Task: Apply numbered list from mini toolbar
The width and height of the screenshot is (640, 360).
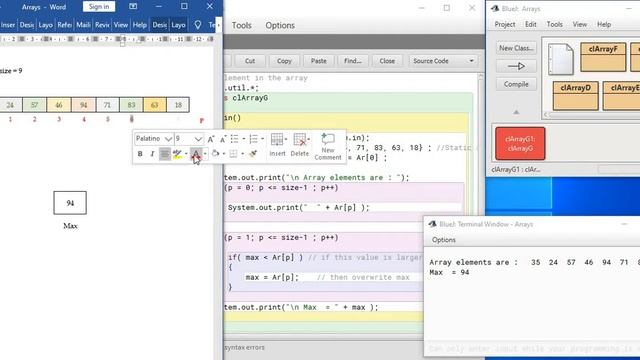Action: coord(253,139)
